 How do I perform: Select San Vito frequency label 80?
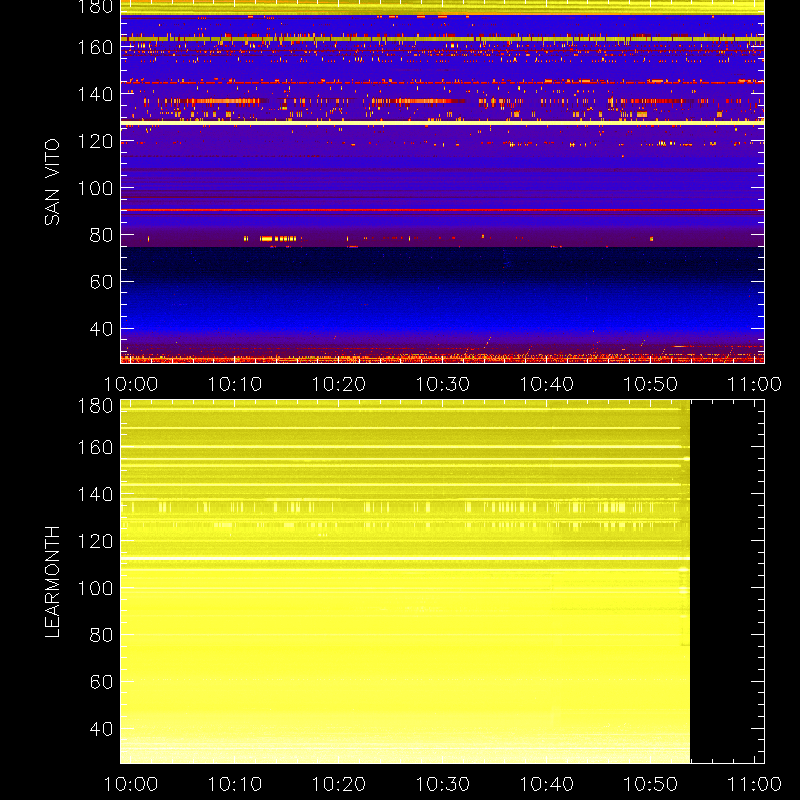click(101, 235)
